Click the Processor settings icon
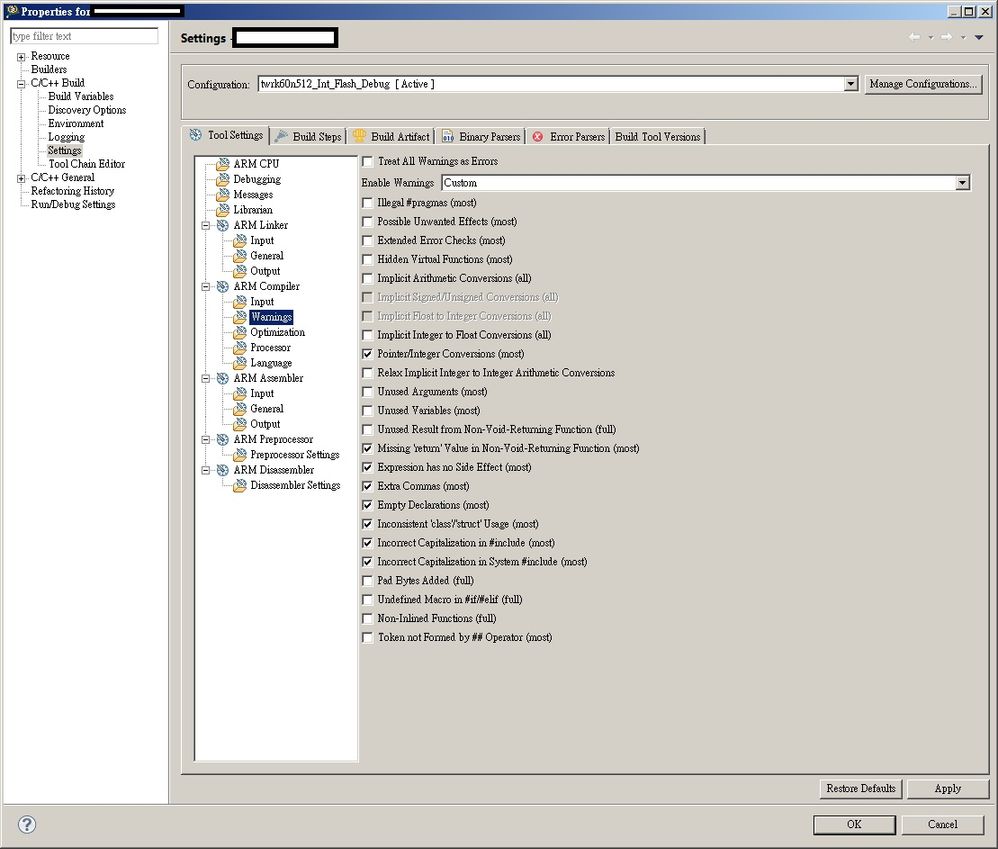The width and height of the screenshot is (998, 849). click(x=240, y=347)
